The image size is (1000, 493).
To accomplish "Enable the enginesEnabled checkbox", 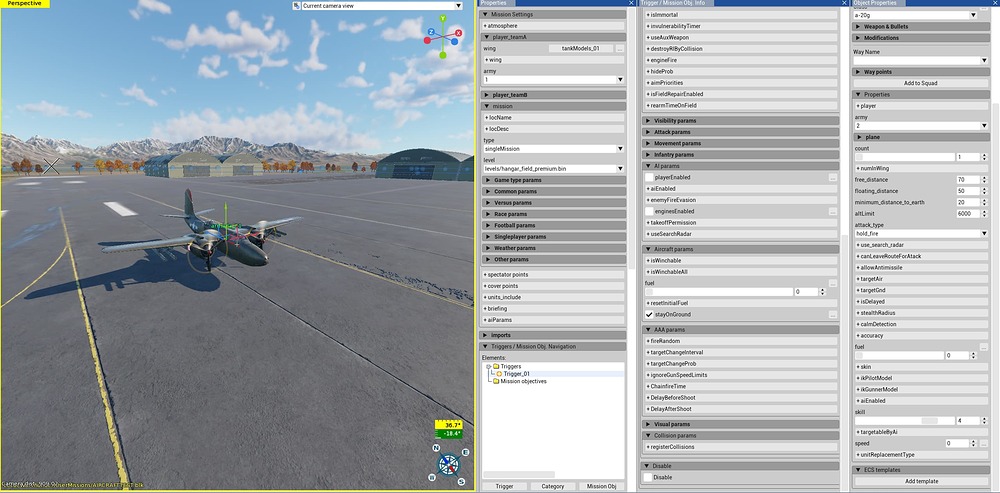I will [649, 211].
